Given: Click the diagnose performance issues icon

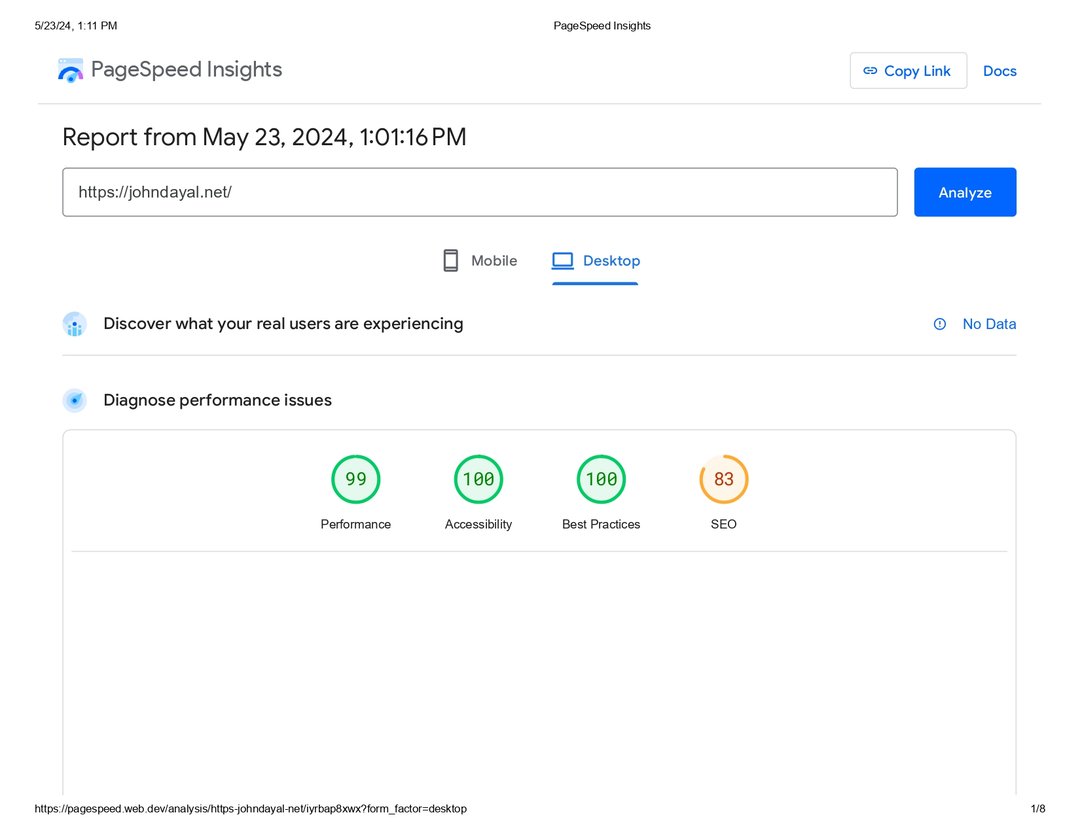Looking at the screenshot, I should coord(74,400).
